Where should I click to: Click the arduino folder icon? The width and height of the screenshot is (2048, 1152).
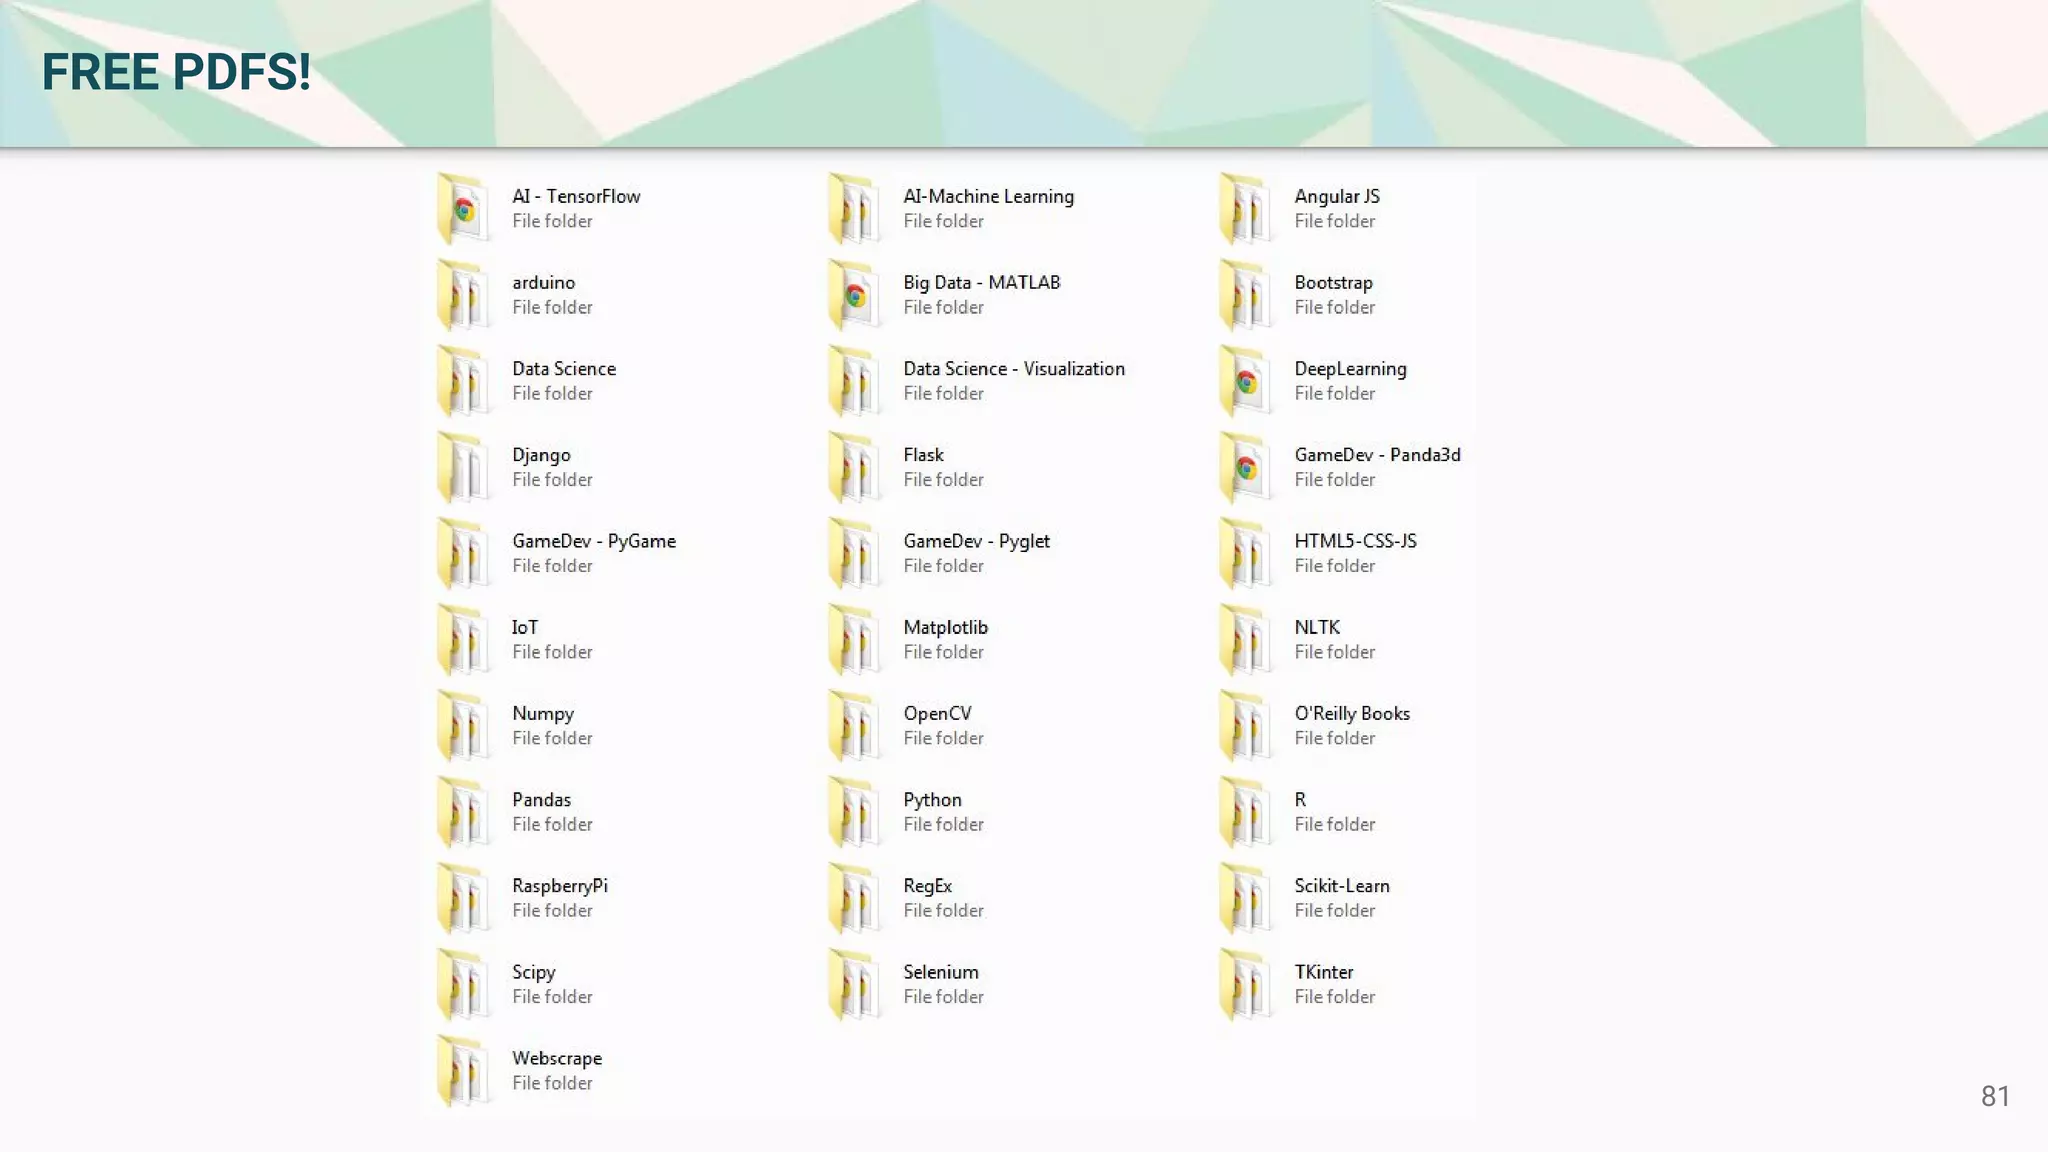point(464,295)
